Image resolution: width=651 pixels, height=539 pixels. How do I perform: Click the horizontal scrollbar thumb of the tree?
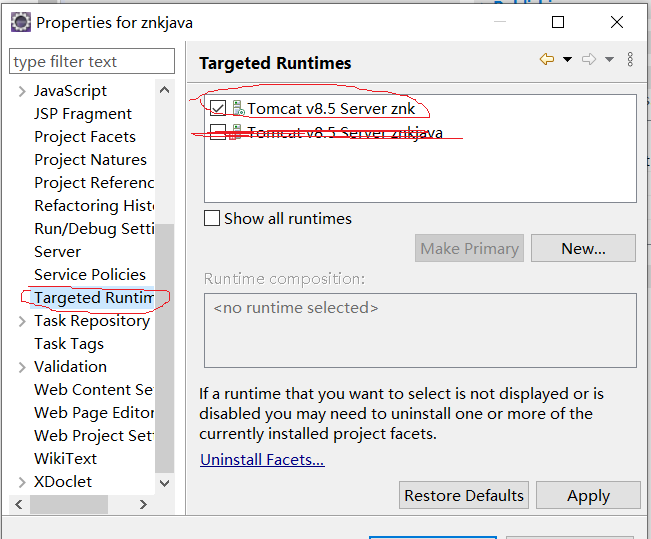[69, 505]
